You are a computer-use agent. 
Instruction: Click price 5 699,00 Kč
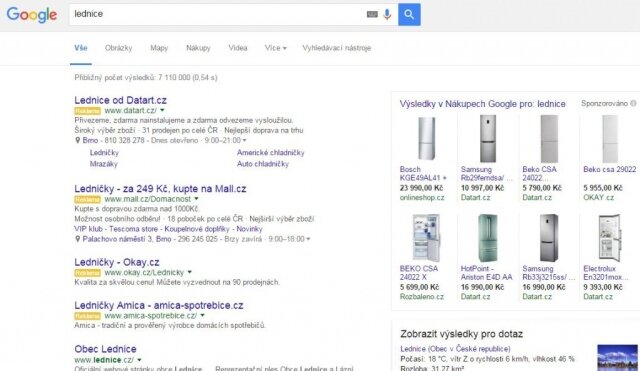tap(419, 287)
